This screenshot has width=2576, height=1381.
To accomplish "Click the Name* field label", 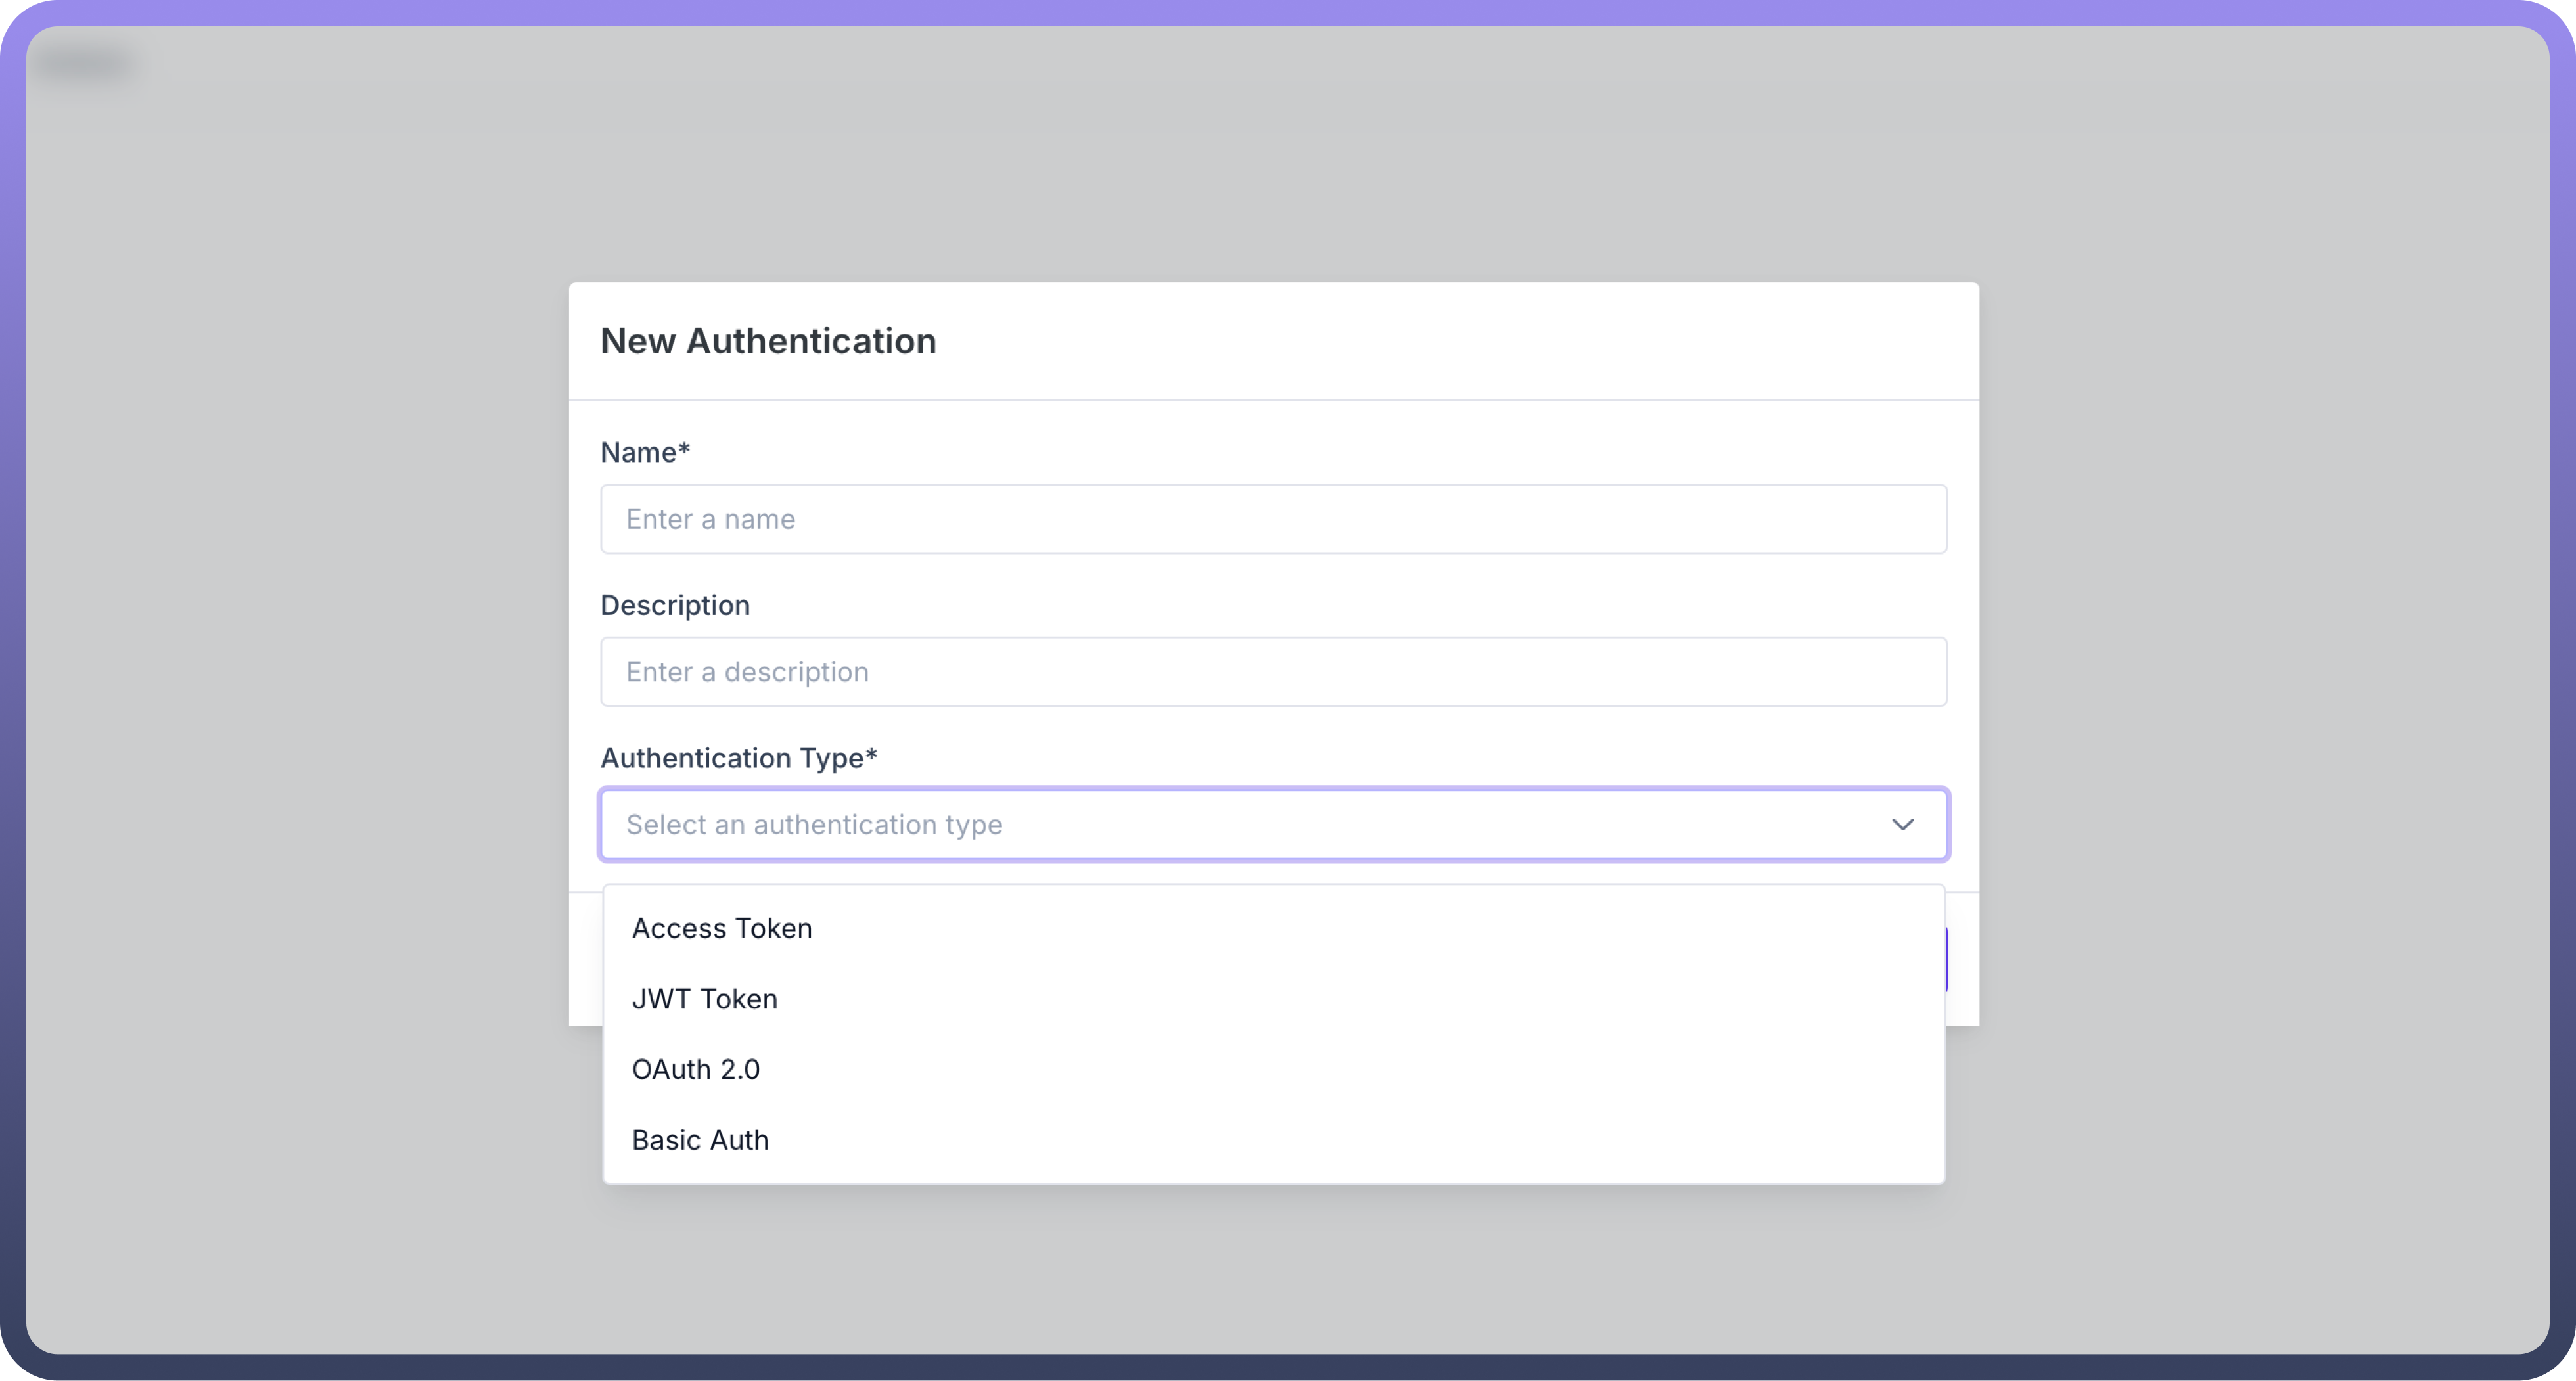I will coord(645,453).
